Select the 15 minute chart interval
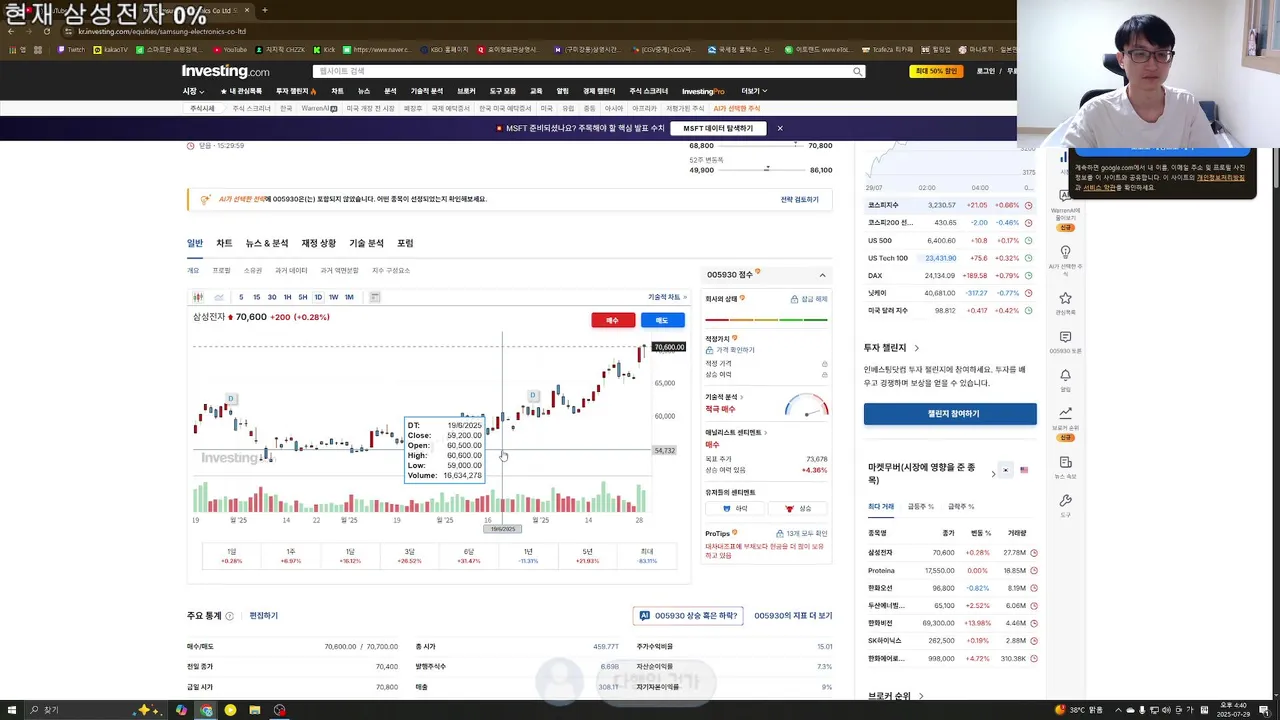 256,297
